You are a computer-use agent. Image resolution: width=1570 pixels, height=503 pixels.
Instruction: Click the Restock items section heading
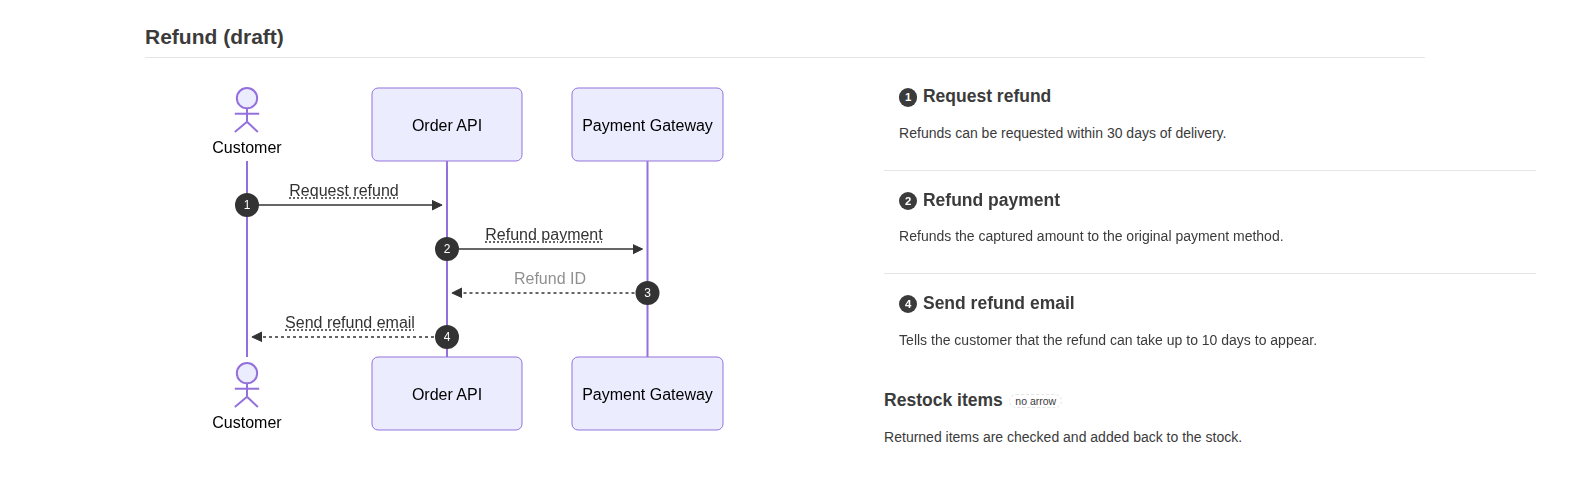tap(943, 400)
